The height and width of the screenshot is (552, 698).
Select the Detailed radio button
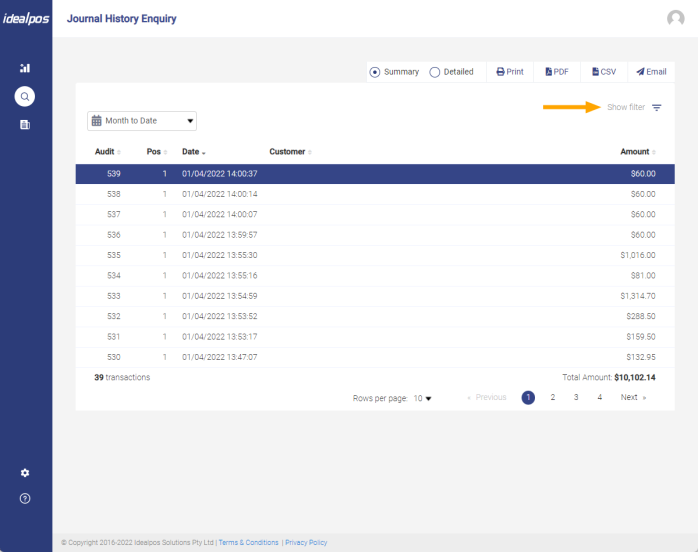pyautogui.click(x=434, y=72)
